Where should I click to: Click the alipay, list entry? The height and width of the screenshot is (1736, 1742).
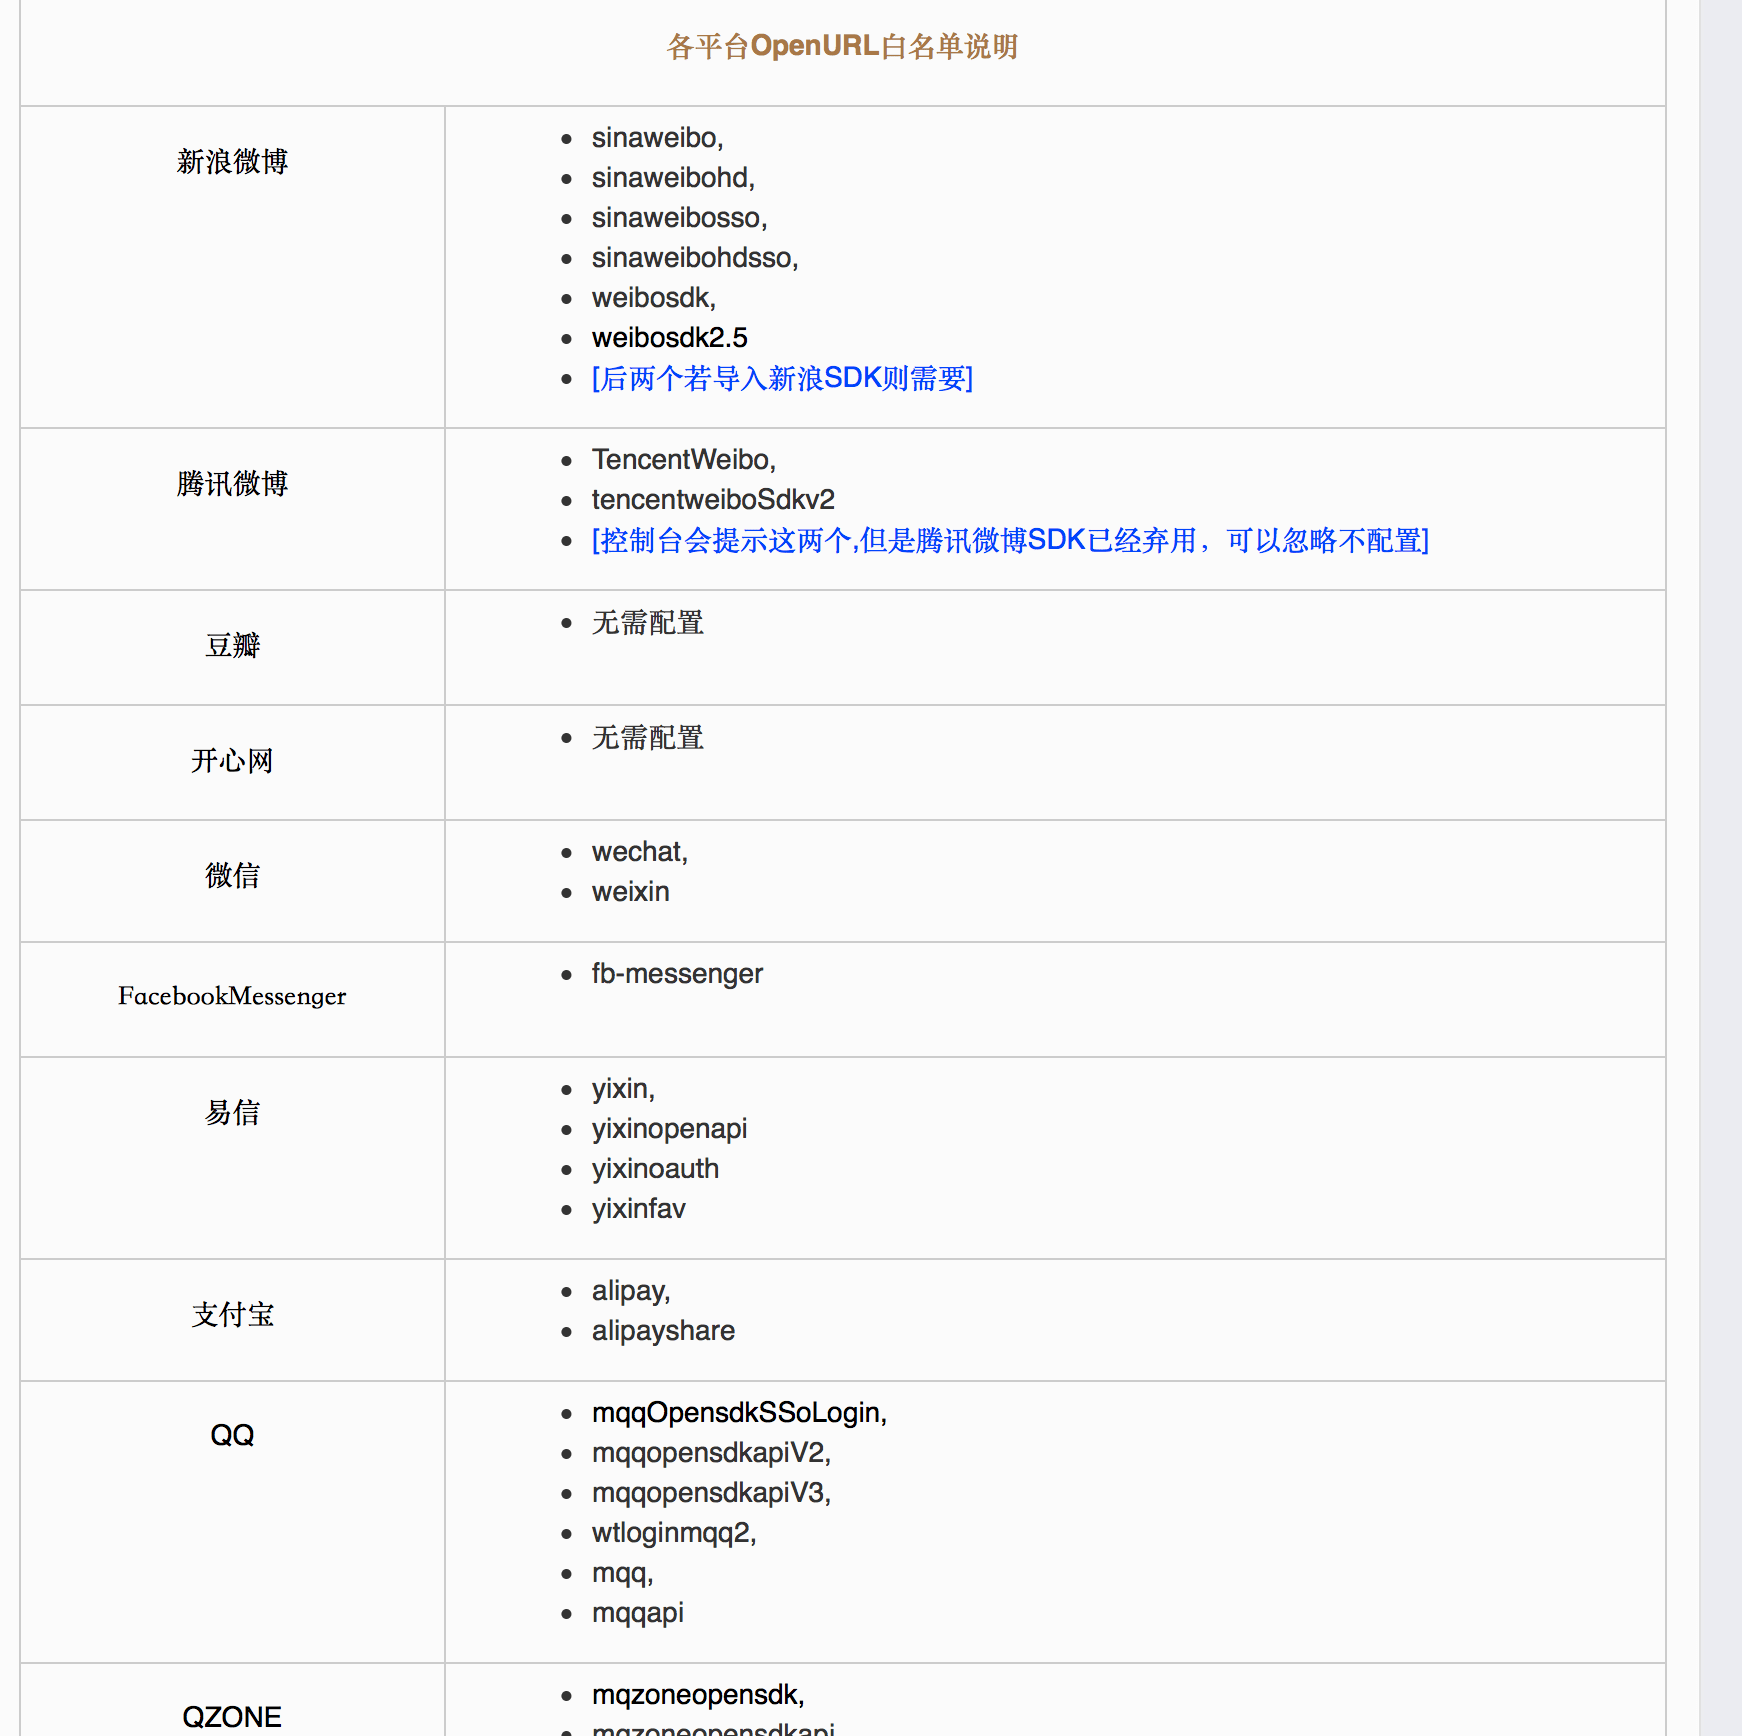point(630,1290)
